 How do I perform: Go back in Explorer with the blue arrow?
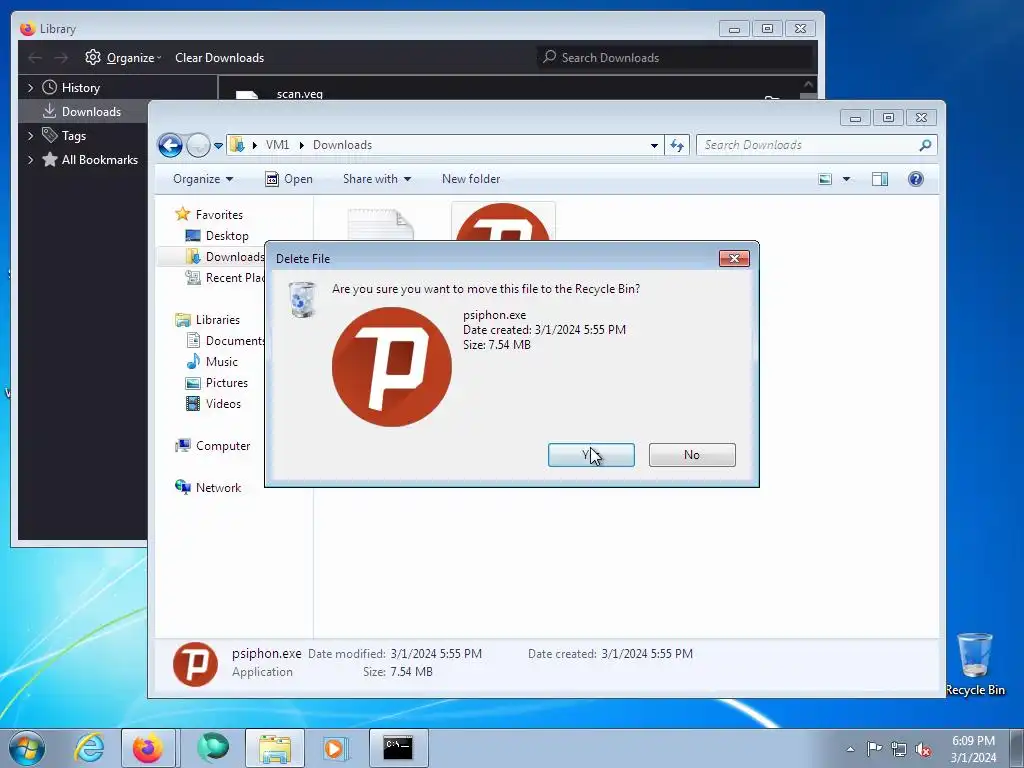click(x=170, y=145)
